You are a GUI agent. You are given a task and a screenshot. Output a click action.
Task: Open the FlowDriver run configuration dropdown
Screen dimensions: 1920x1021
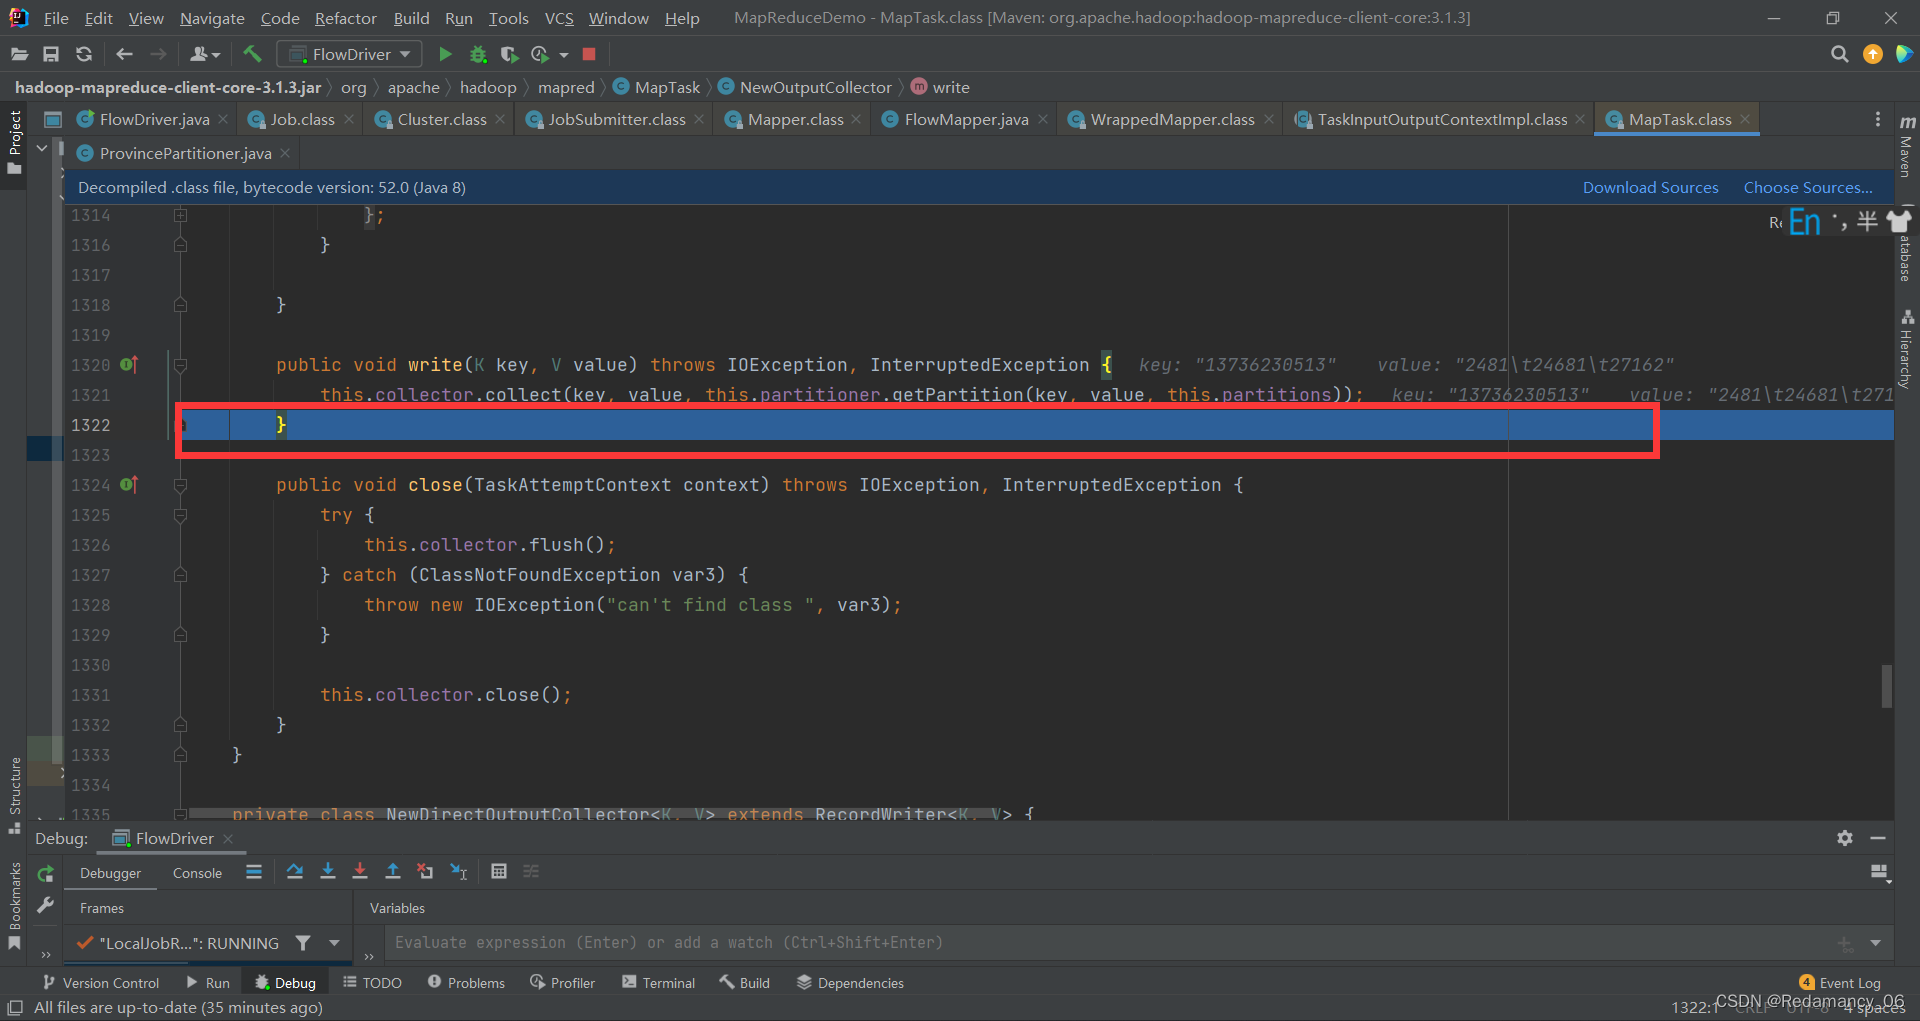click(x=349, y=54)
